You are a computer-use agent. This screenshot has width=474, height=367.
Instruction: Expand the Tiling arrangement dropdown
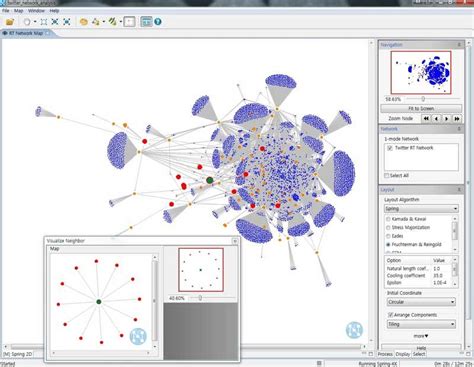[x=421, y=324]
